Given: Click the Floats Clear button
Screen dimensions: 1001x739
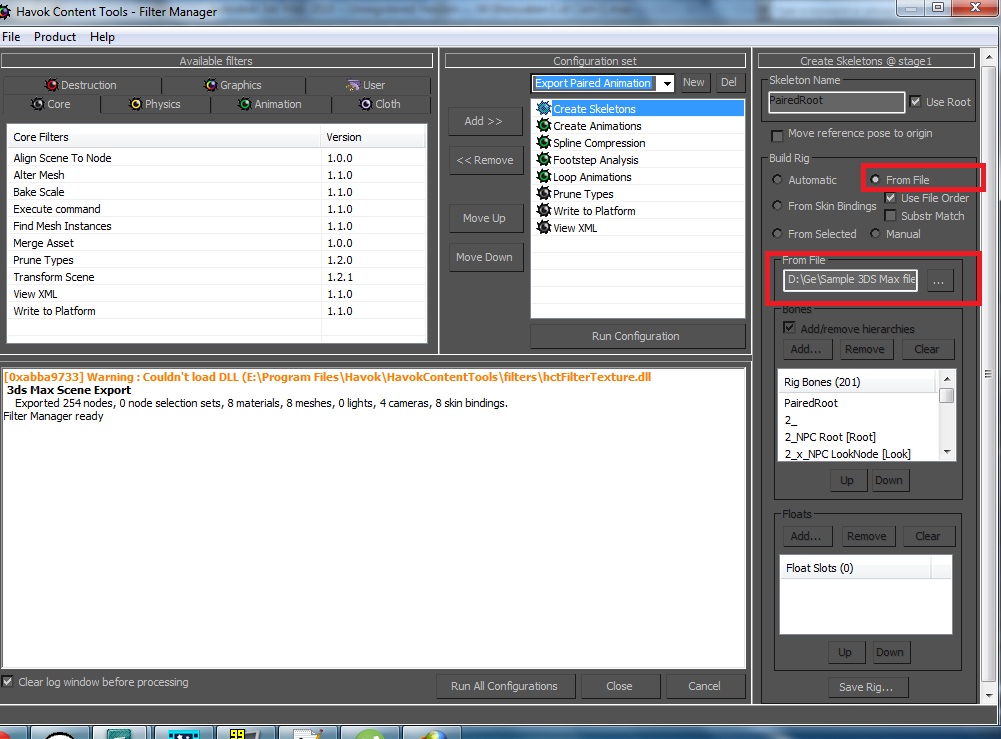Looking at the screenshot, I should 928,537.
